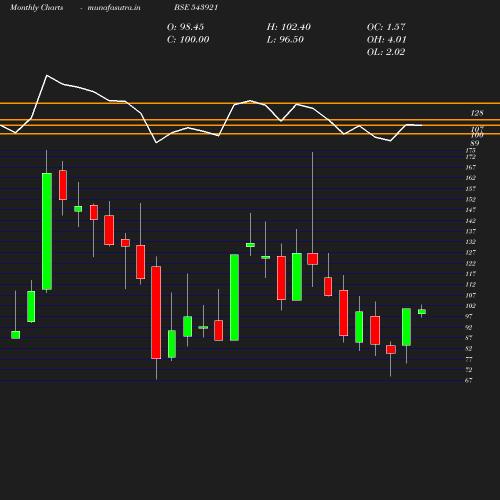Click price axis label 102

tap(470, 306)
